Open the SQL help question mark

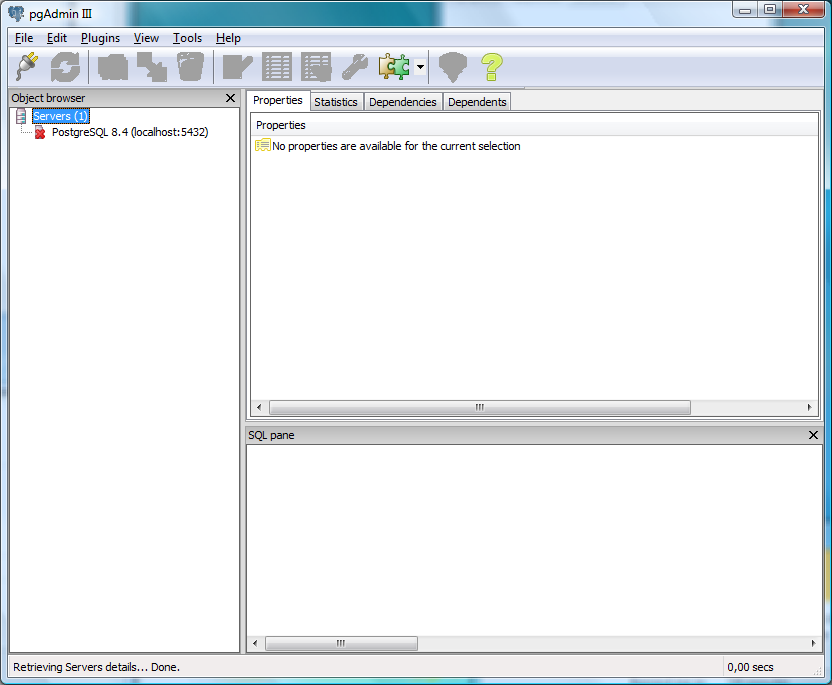492,67
